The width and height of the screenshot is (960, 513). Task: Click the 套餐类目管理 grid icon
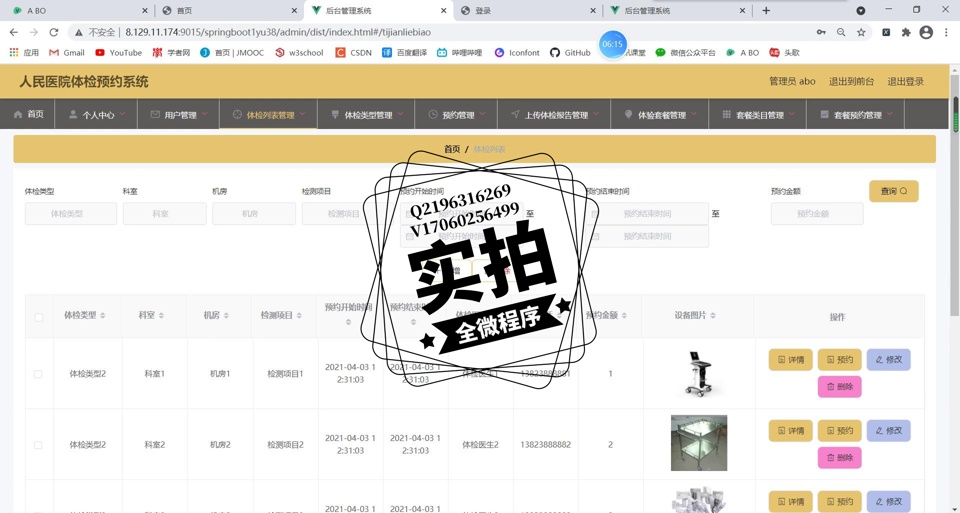coord(726,115)
